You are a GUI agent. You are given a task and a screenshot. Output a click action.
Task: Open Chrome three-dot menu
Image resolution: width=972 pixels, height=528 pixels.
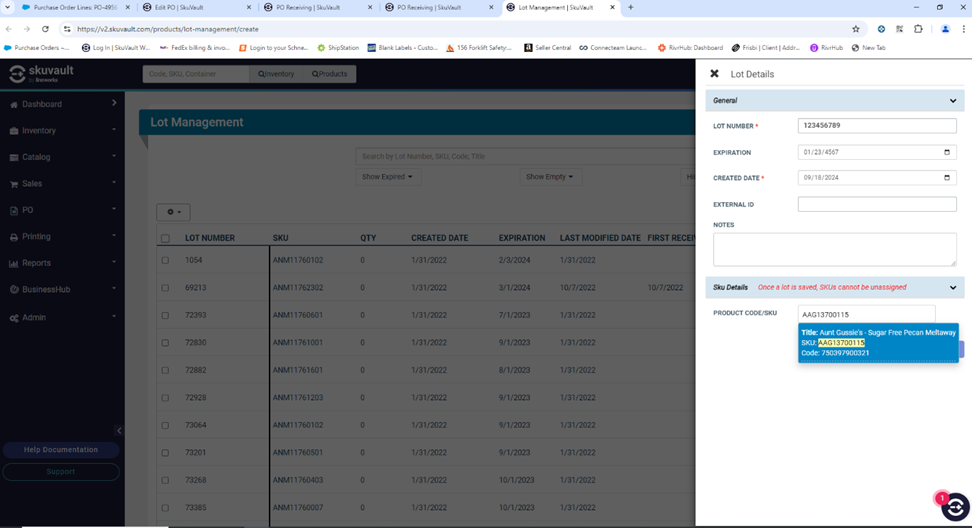pos(963,29)
